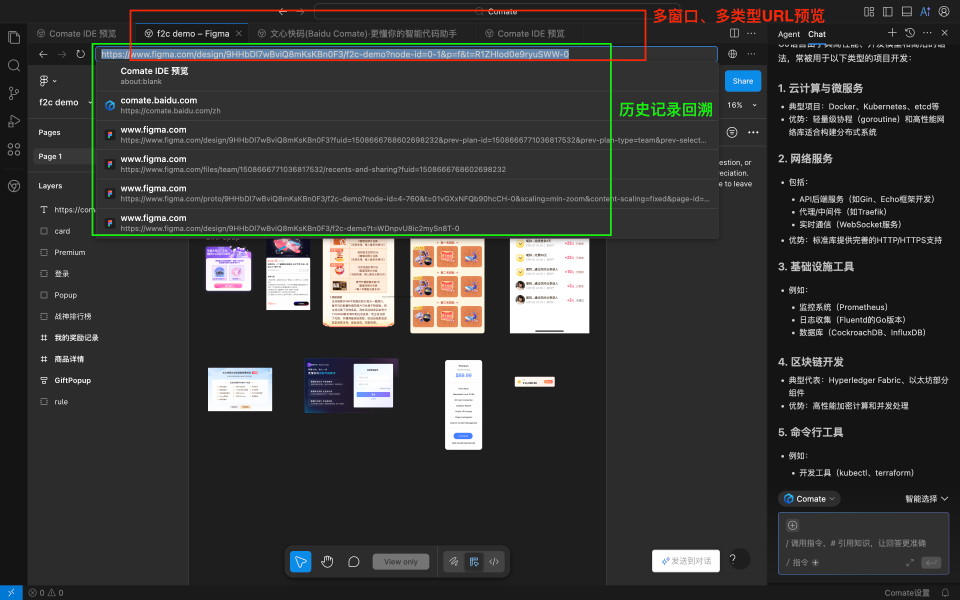Viewport: 960px width, 600px height.
Task: Click the browser preview forward arrow
Action: coord(62,54)
